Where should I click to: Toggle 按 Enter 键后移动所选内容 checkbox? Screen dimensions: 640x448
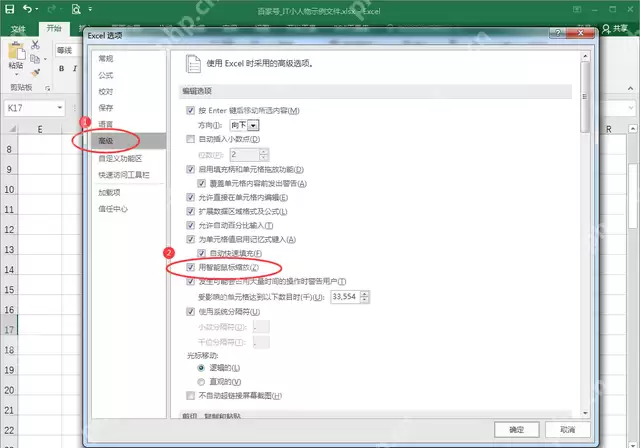point(190,110)
